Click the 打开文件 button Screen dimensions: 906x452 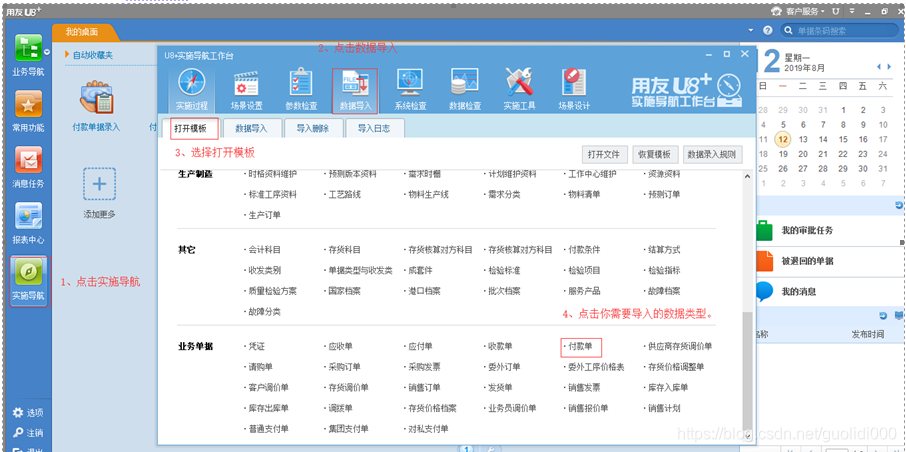coord(604,154)
